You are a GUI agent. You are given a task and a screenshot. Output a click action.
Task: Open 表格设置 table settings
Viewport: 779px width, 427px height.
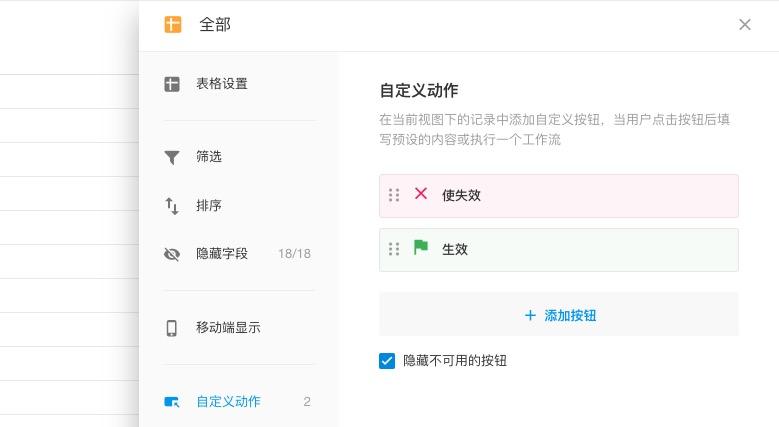click(x=221, y=84)
